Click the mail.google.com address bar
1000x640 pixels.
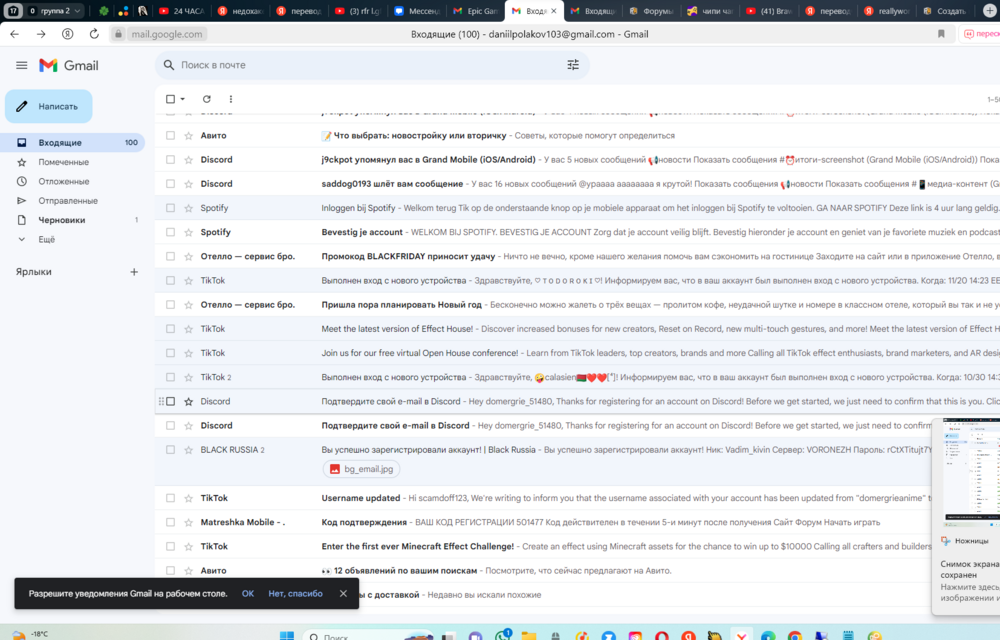point(166,34)
